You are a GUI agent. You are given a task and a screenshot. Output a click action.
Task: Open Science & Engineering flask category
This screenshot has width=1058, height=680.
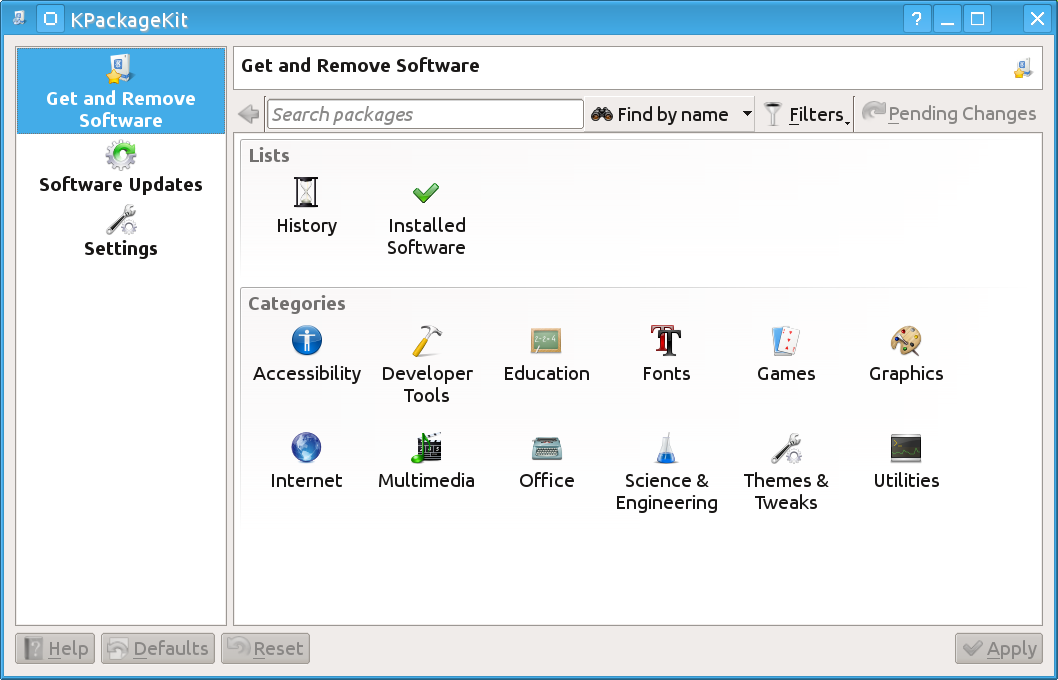point(666,472)
